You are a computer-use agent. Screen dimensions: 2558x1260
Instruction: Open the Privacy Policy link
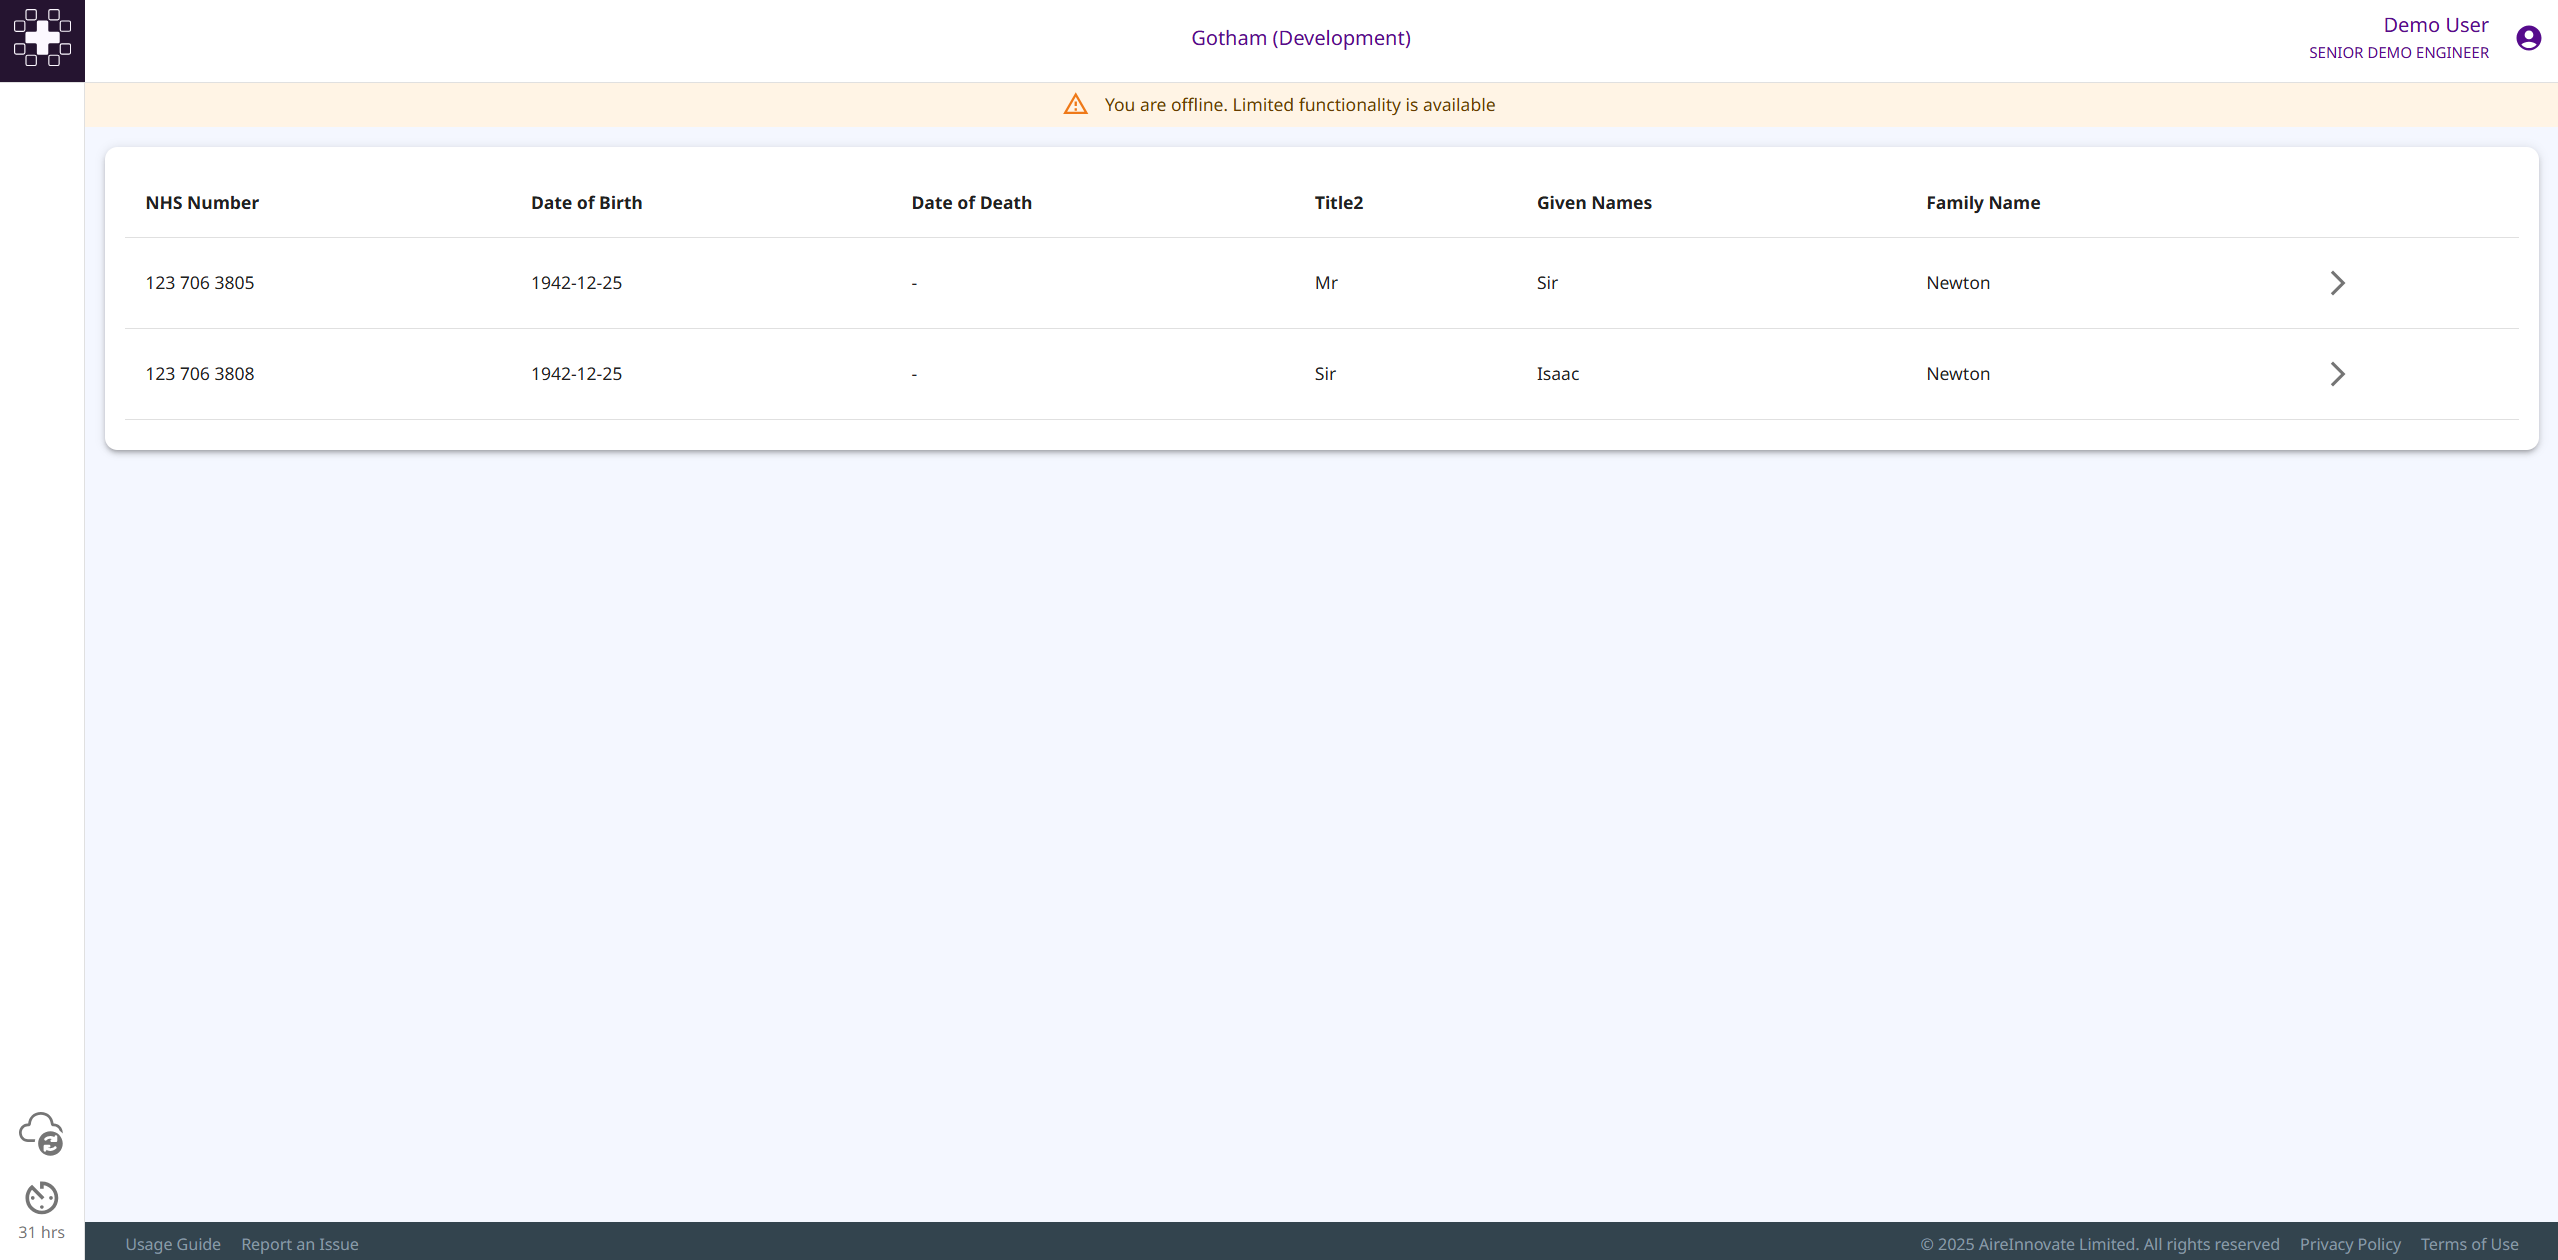(2349, 1243)
